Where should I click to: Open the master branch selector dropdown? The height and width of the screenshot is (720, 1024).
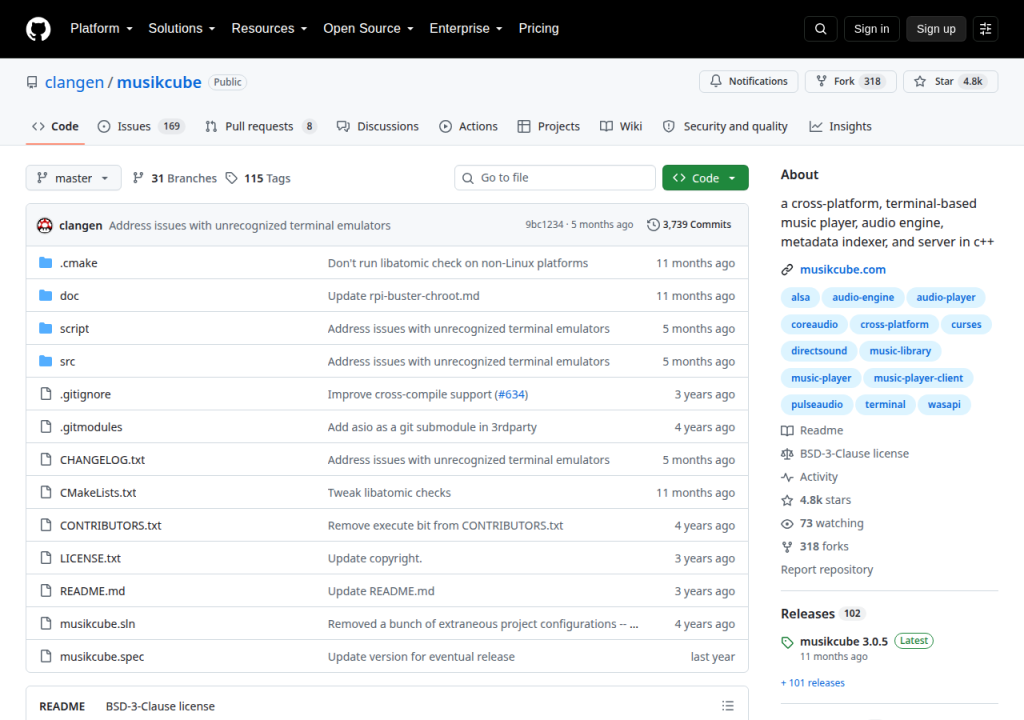73,178
